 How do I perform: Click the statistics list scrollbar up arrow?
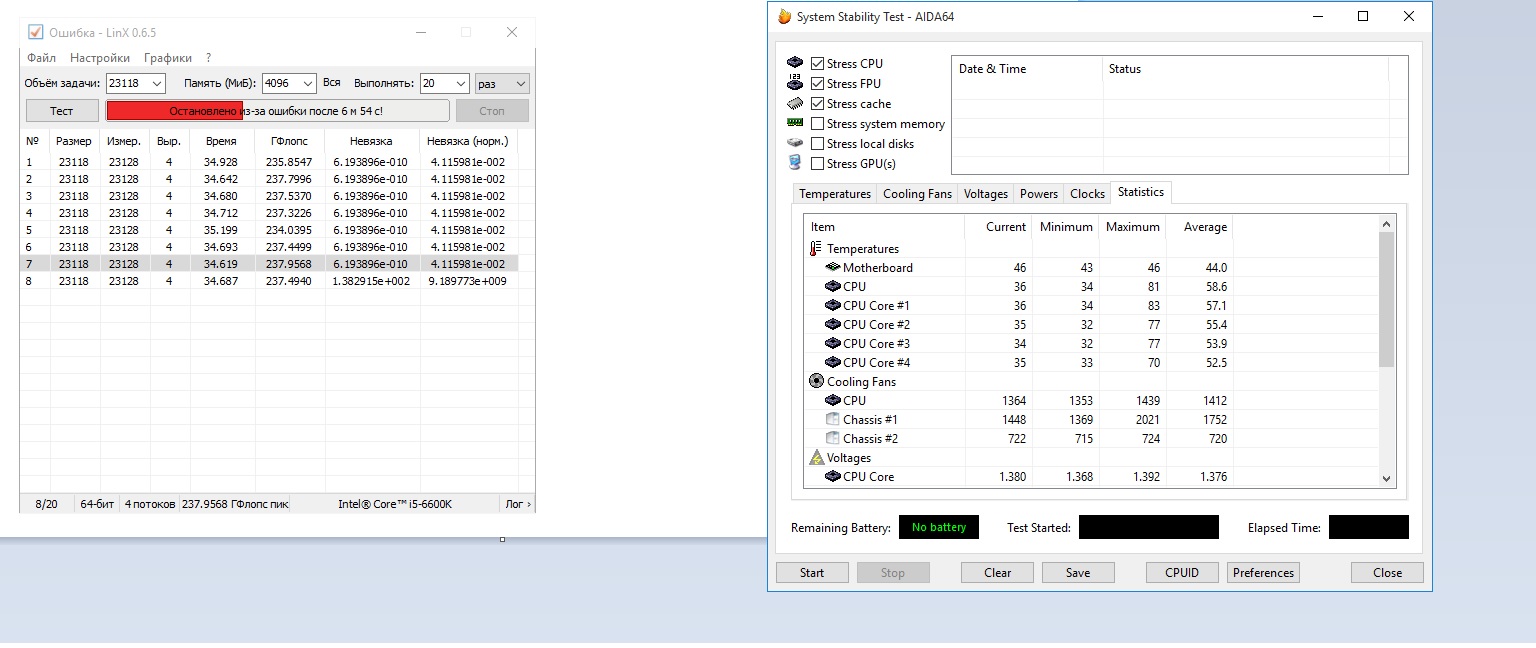point(1386,224)
